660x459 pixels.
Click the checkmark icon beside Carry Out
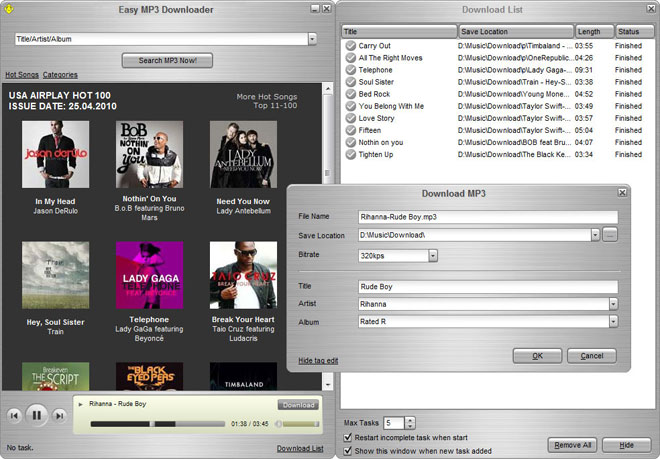coord(350,46)
